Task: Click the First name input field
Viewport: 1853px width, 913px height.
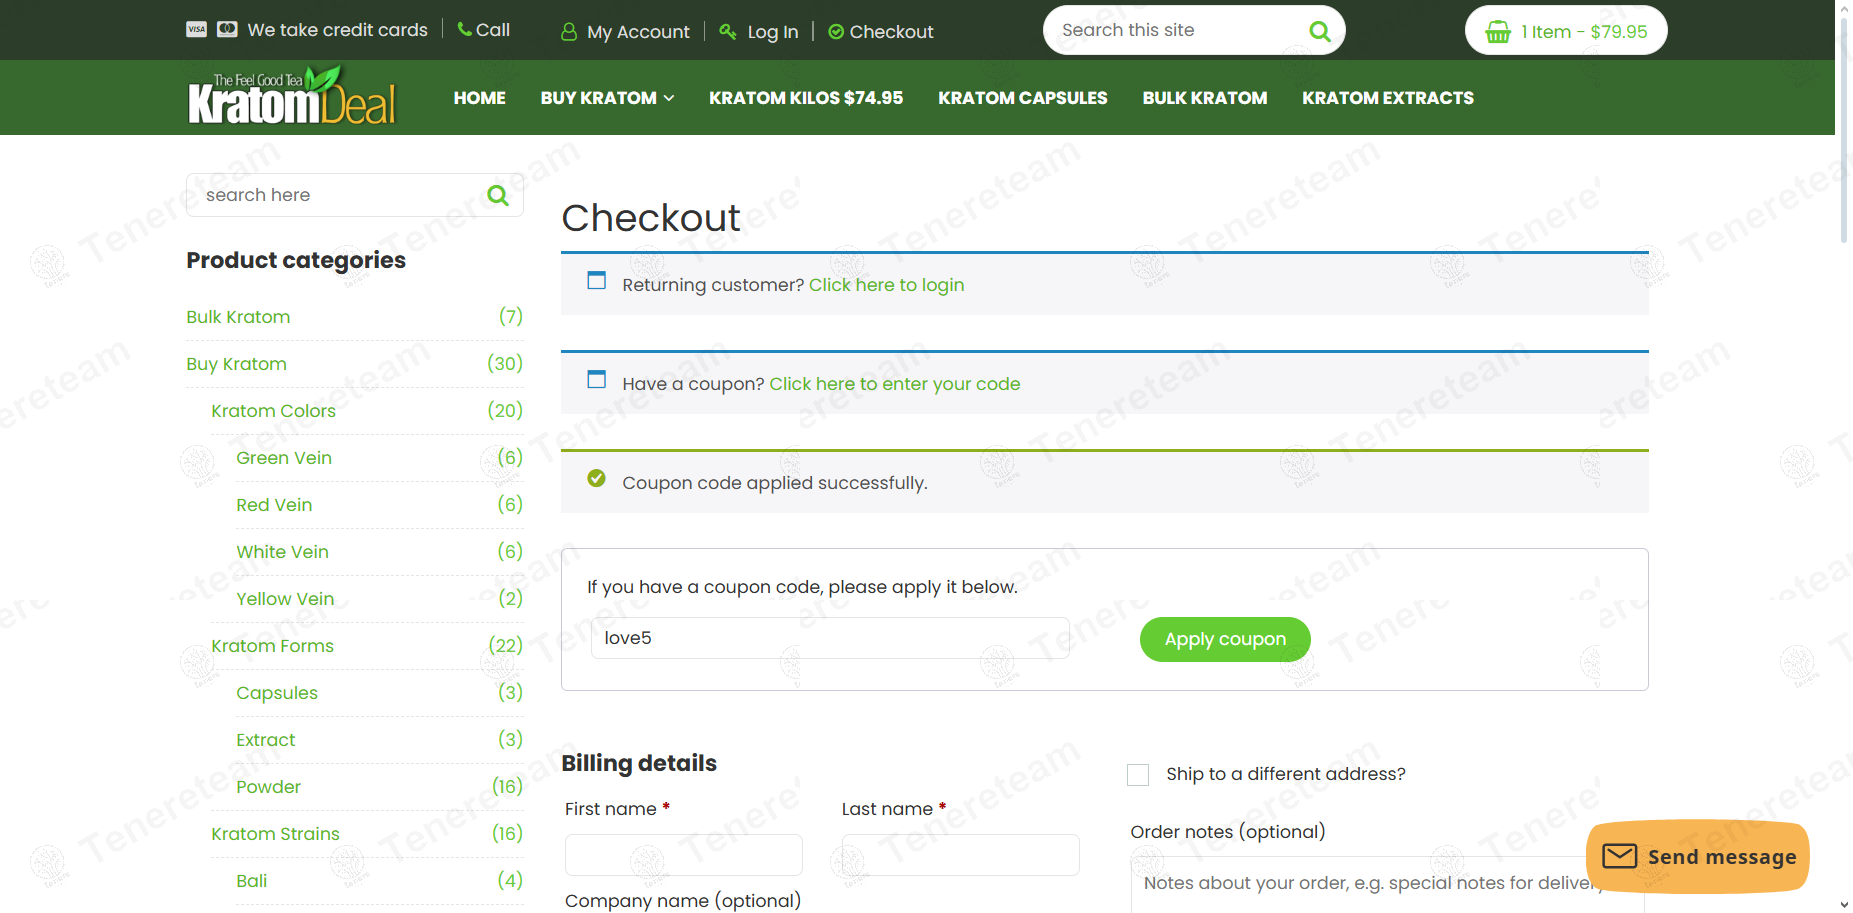Action: tap(683, 855)
